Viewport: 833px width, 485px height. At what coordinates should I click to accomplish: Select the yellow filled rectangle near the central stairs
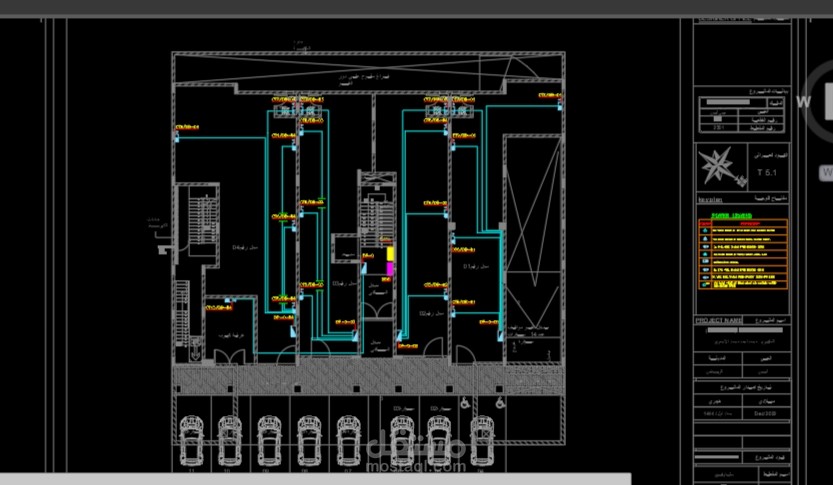point(390,253)
